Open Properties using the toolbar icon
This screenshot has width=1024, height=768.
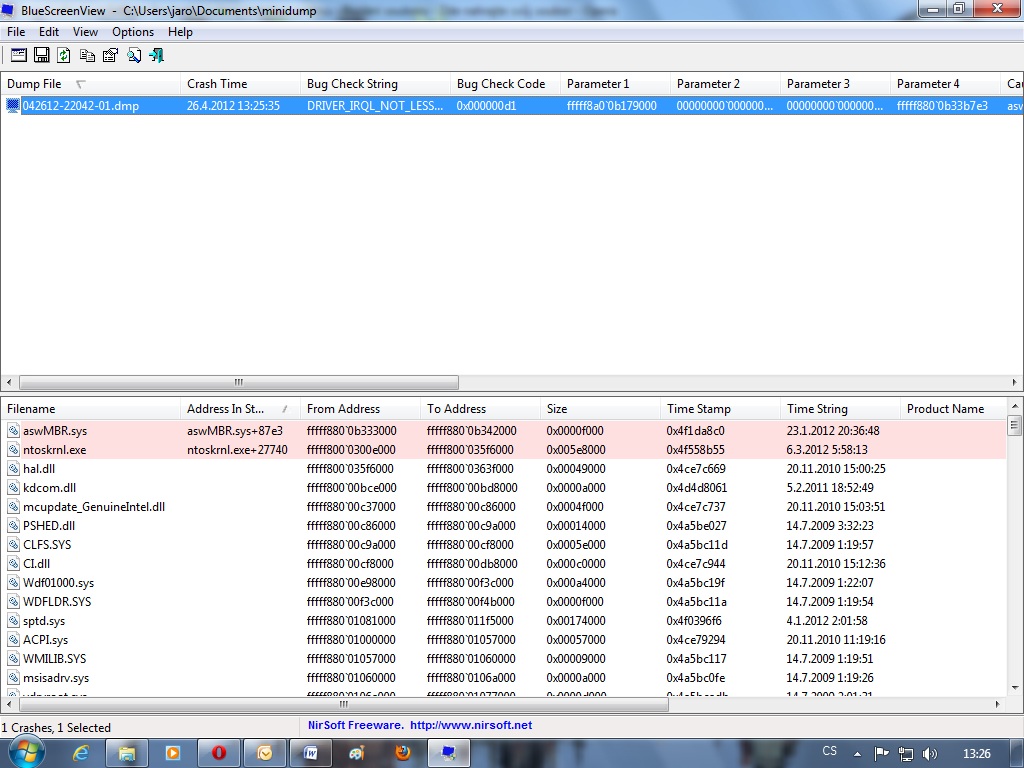click(x=110, y=56)
